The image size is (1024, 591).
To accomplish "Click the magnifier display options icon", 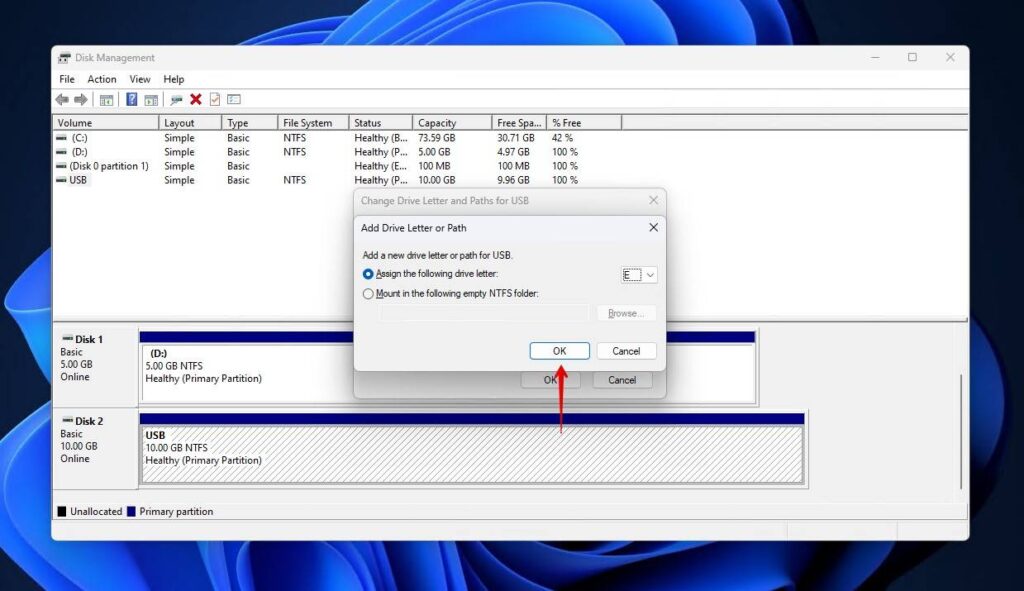I will (x=176, y=99).
